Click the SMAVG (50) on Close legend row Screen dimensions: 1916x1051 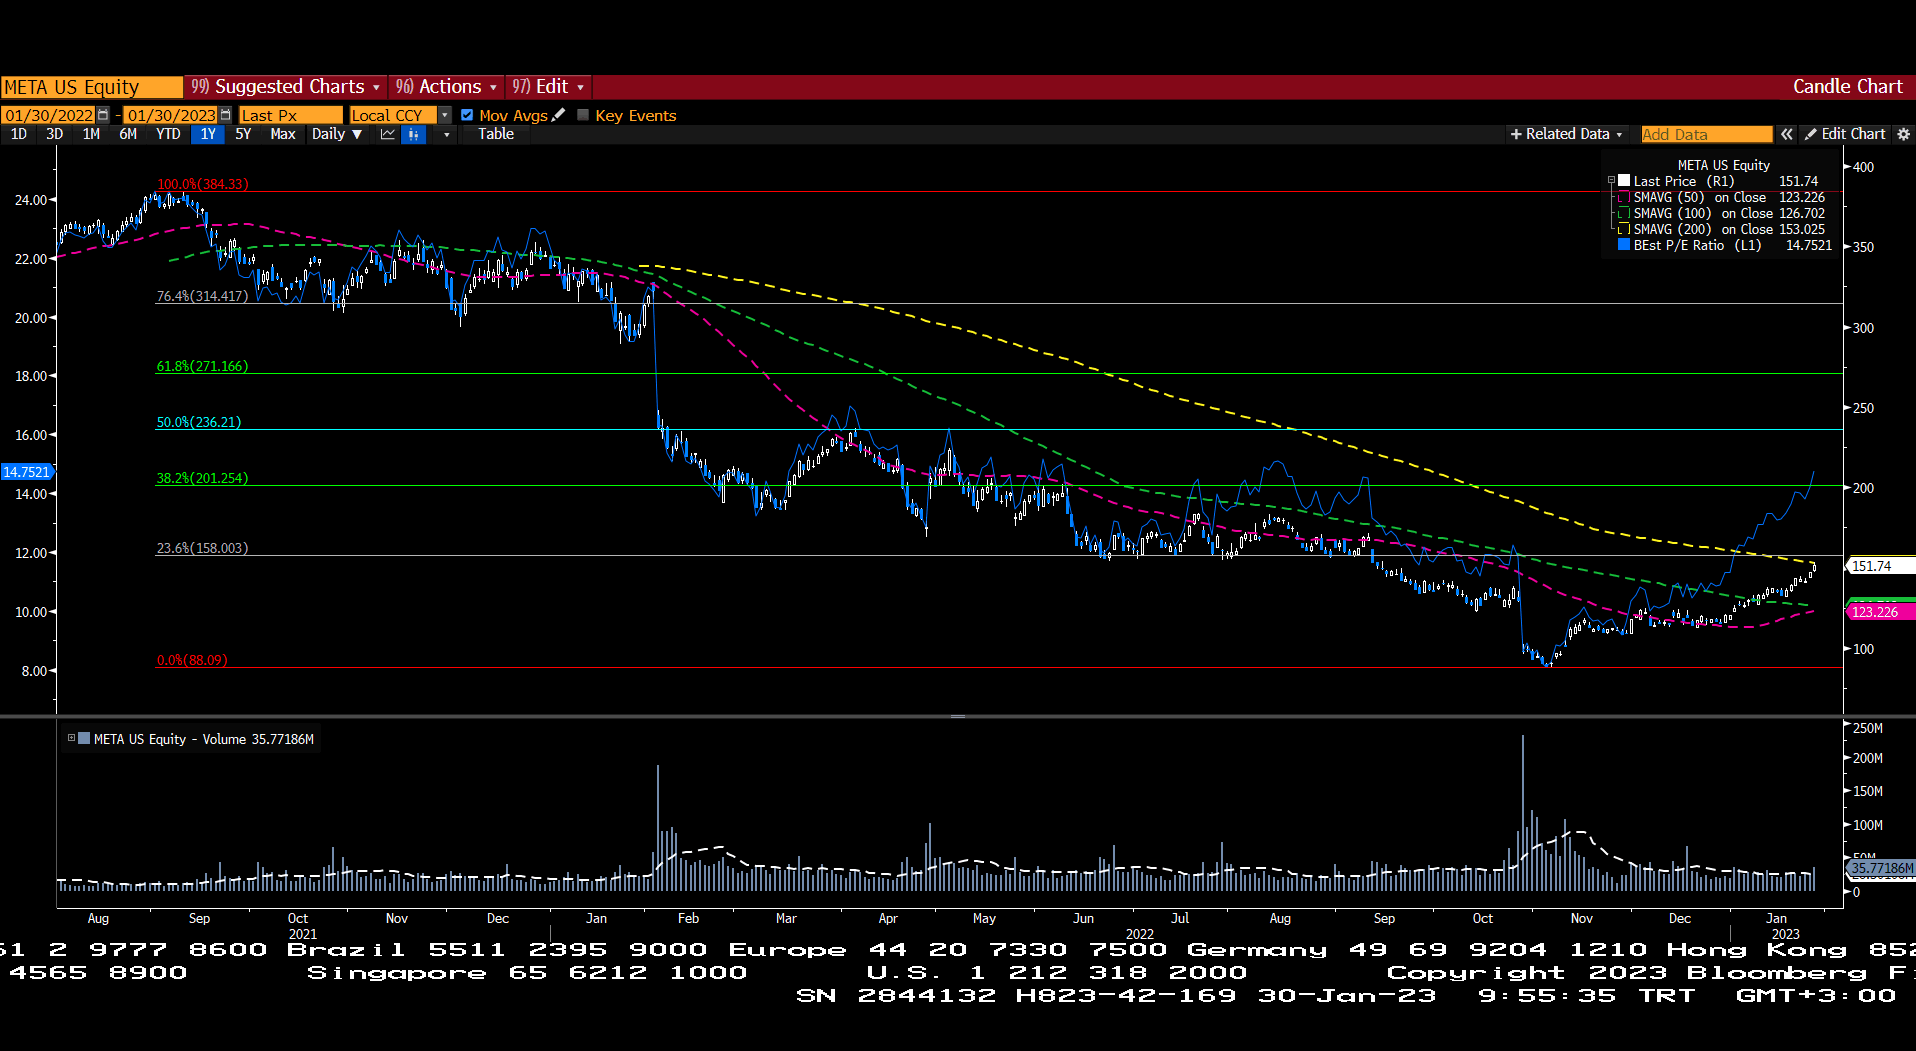tap(1722, 197)
